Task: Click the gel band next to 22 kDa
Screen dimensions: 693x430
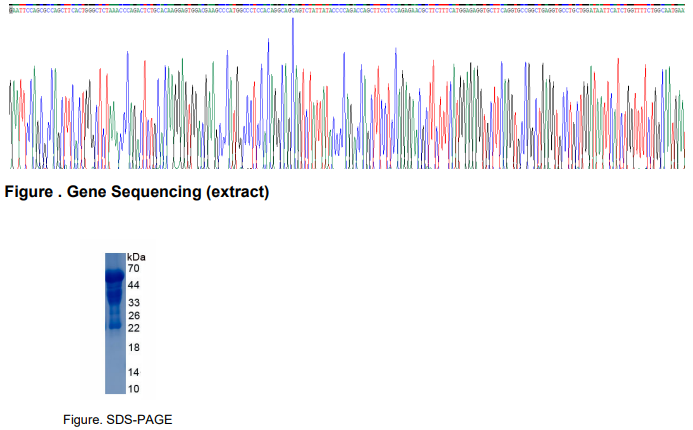Action: (115, 326)
